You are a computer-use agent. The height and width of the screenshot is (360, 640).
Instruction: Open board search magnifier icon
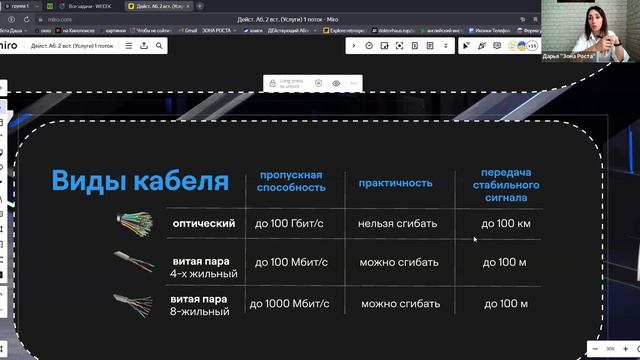point(159,46)
